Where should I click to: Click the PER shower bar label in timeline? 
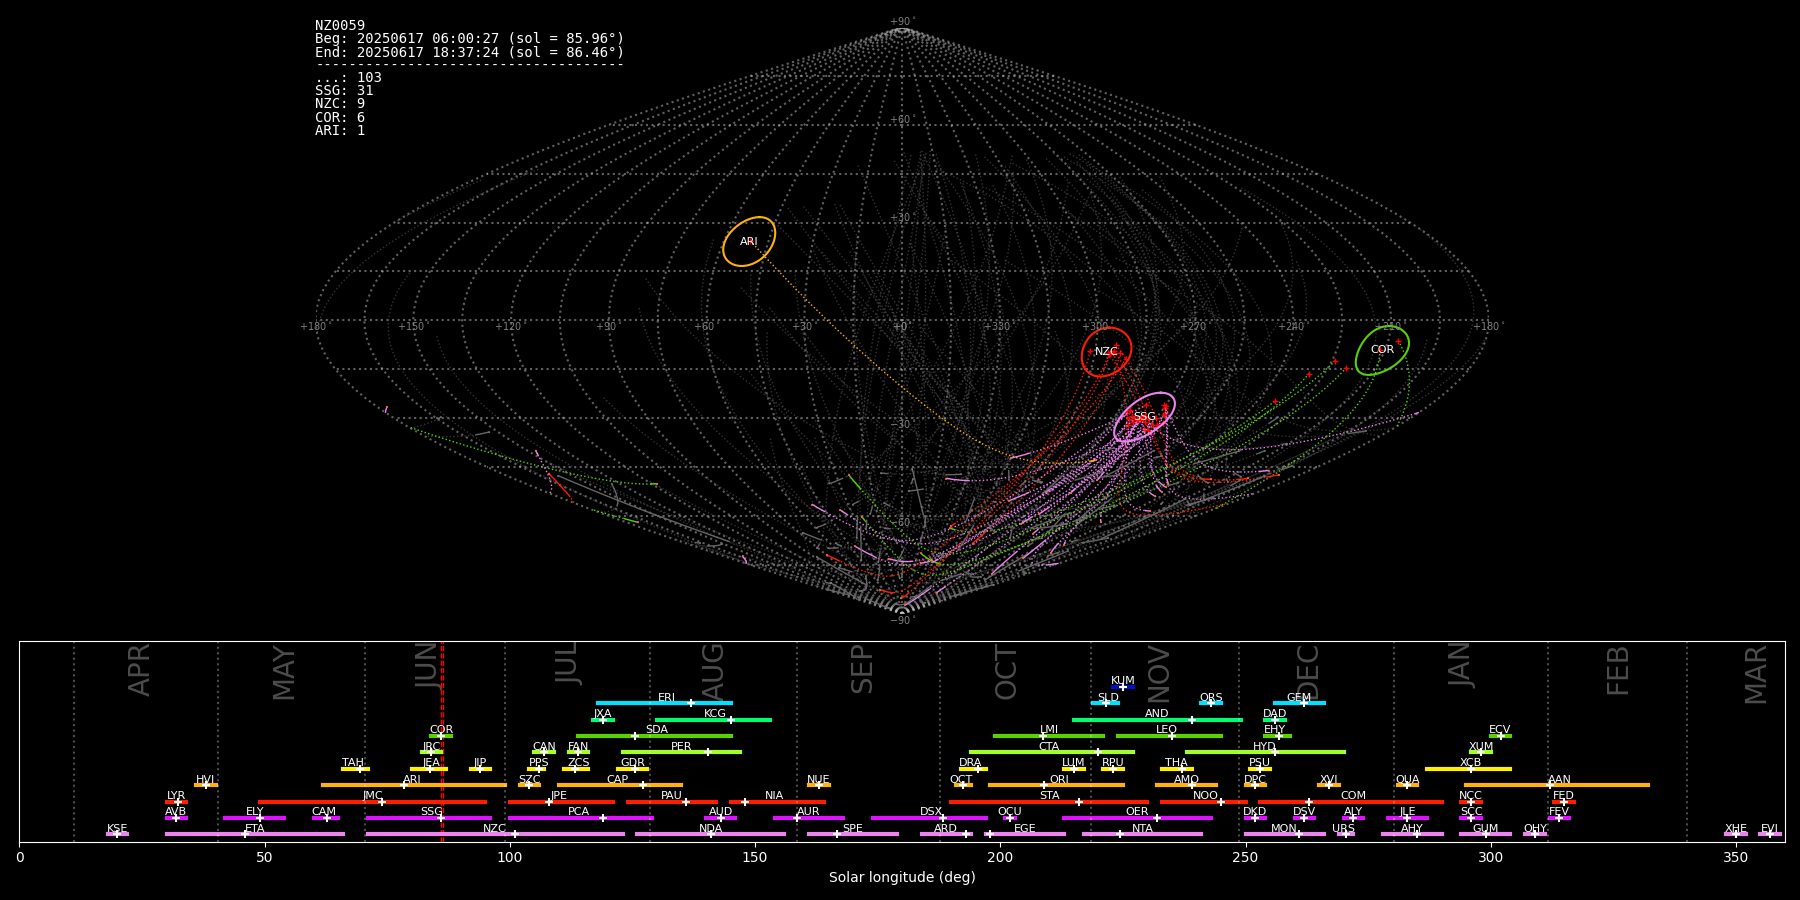coord(681,747)
